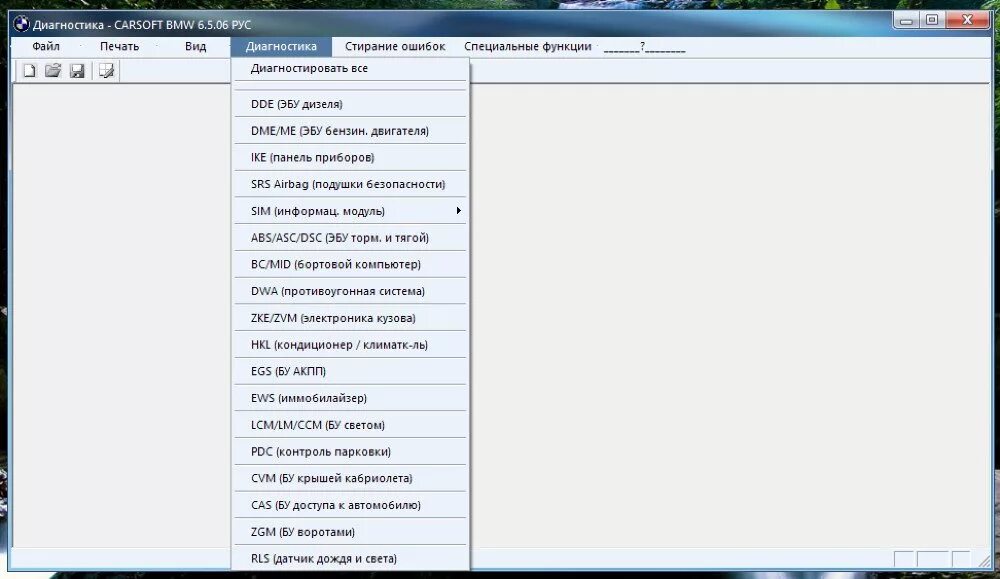Open the question mark help menu
The image size is (1000, 579).
(644, 47)
